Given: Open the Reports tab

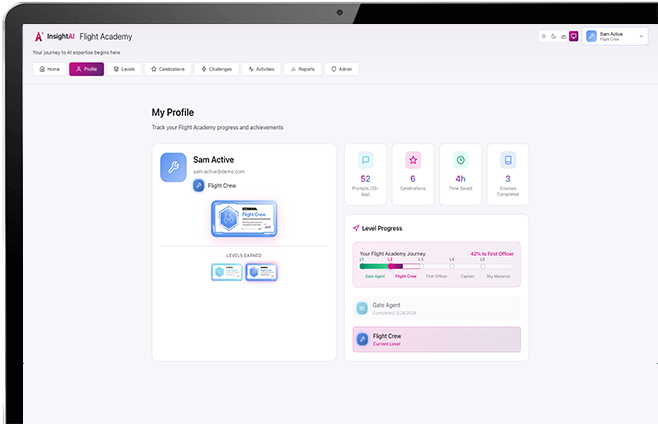Looking at the screenshot, I should [x=301, y=69].
